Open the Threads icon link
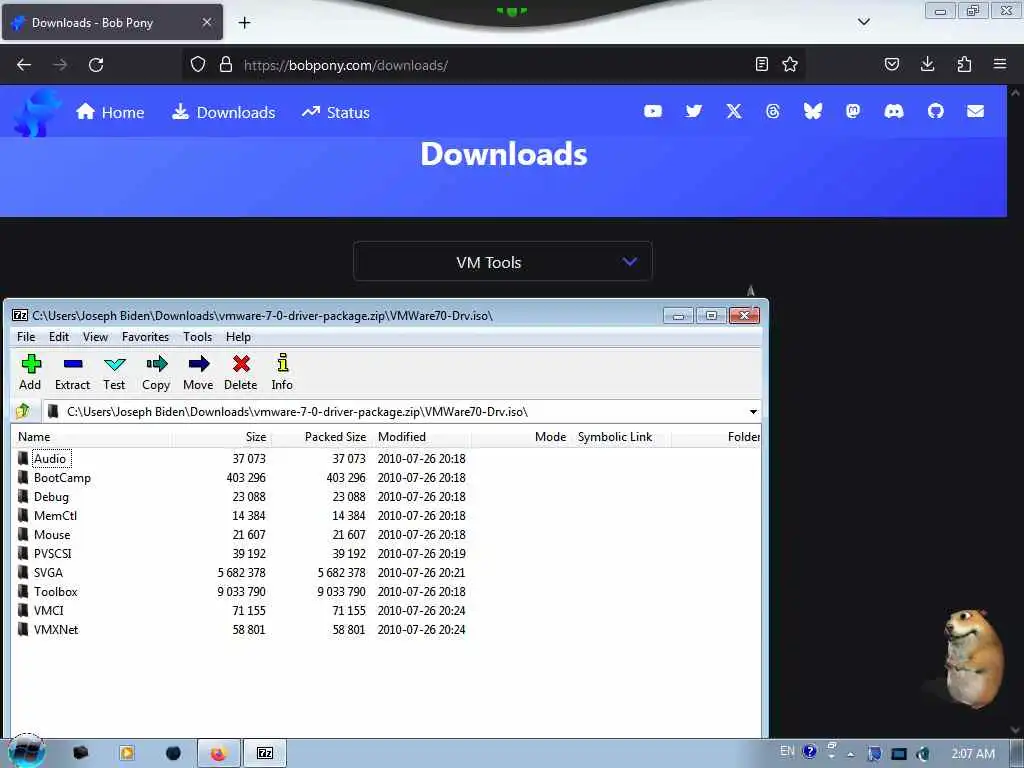Image resolution: width=1024 pixels, height=768 pixels. pos(773,112)
